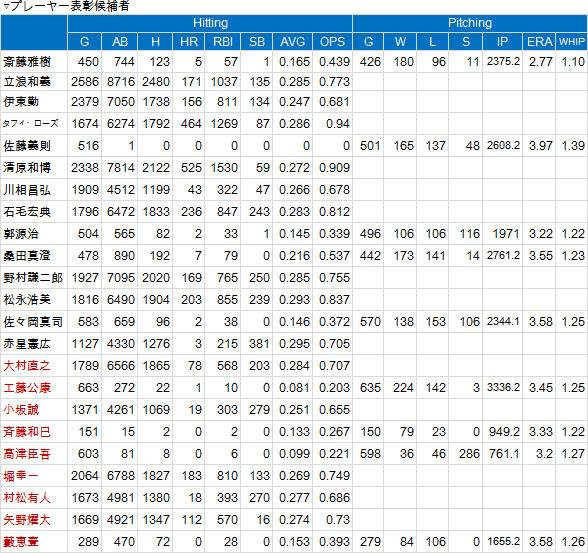Click the Pitching group header
The width and height of the screenshot is (588, 553).
(470, 23)
